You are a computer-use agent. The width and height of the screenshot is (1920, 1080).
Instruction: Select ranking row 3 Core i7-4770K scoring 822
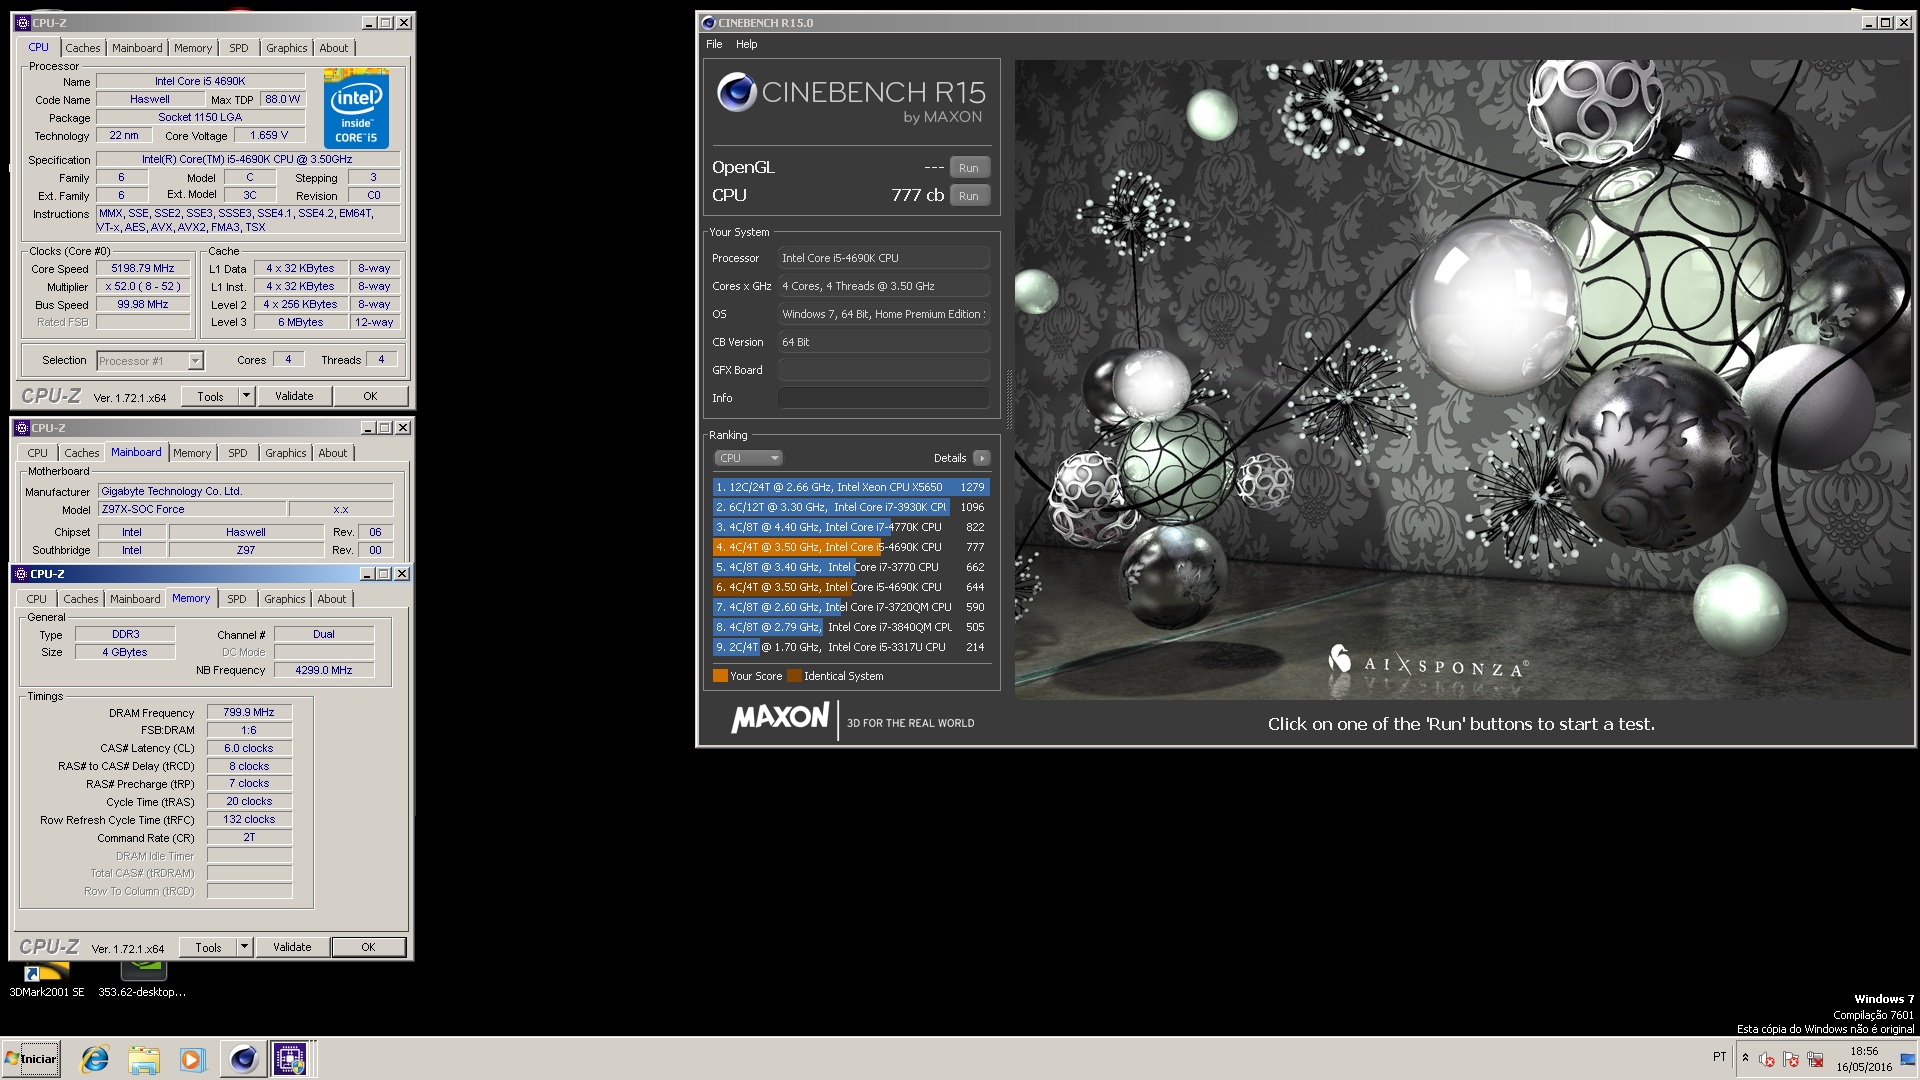851,527
